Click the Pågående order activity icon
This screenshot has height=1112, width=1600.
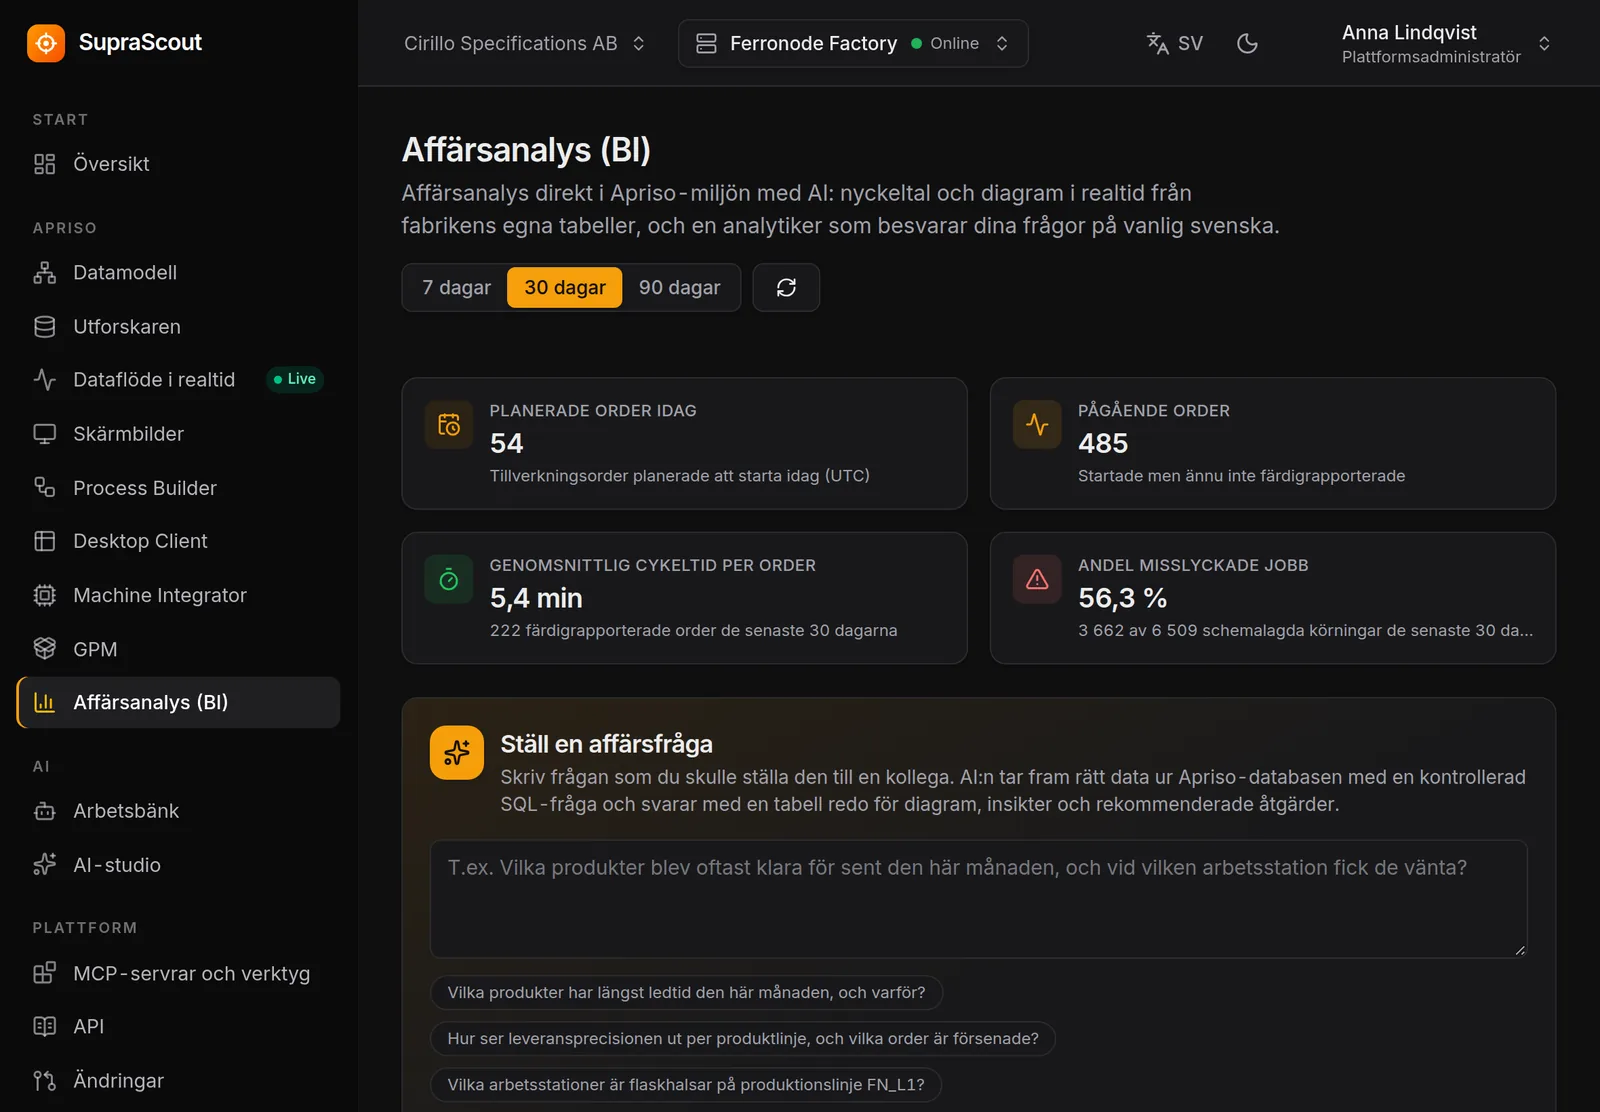tap(1037, 425)
